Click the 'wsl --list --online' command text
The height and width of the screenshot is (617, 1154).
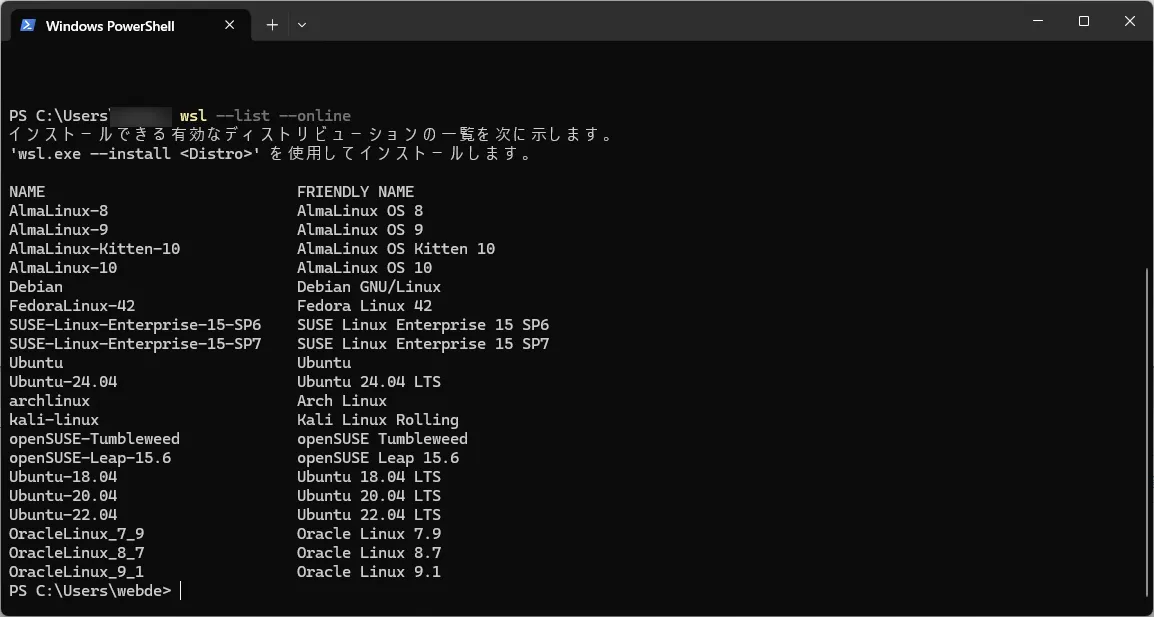click(x=265, y=116)
